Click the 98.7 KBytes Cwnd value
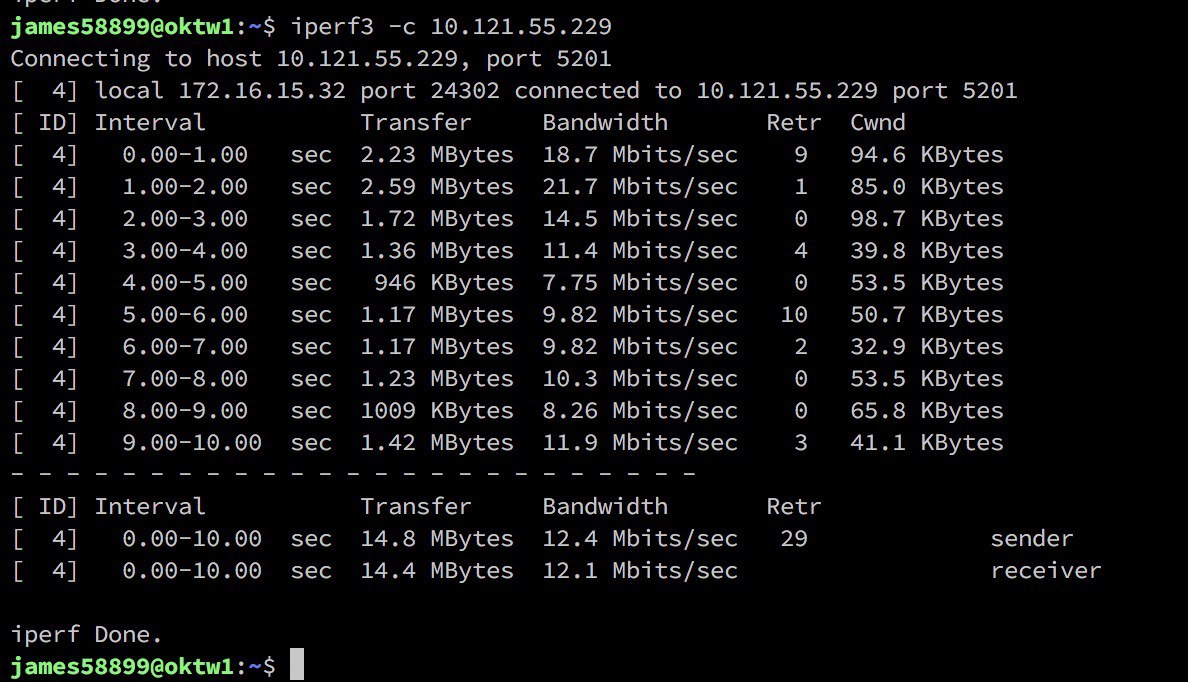The image size is (1188, 682). point(927,218)
